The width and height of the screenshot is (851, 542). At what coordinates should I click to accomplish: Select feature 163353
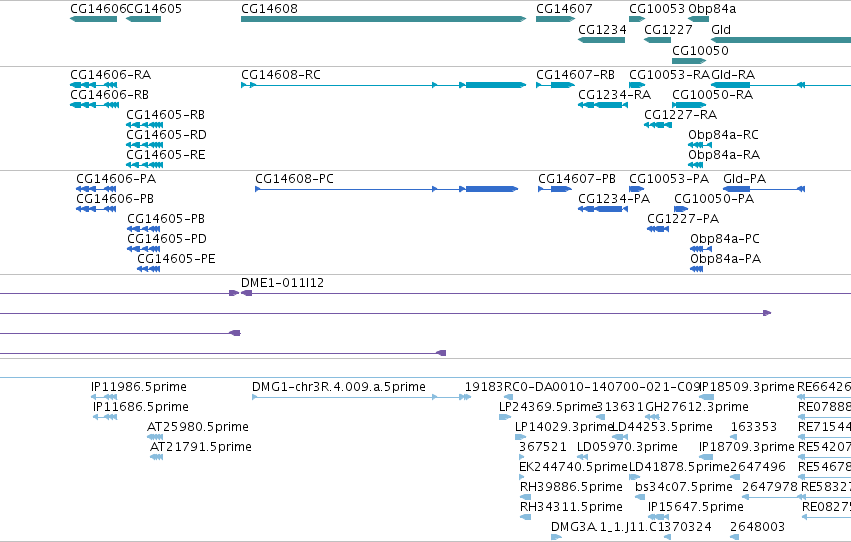734,437
